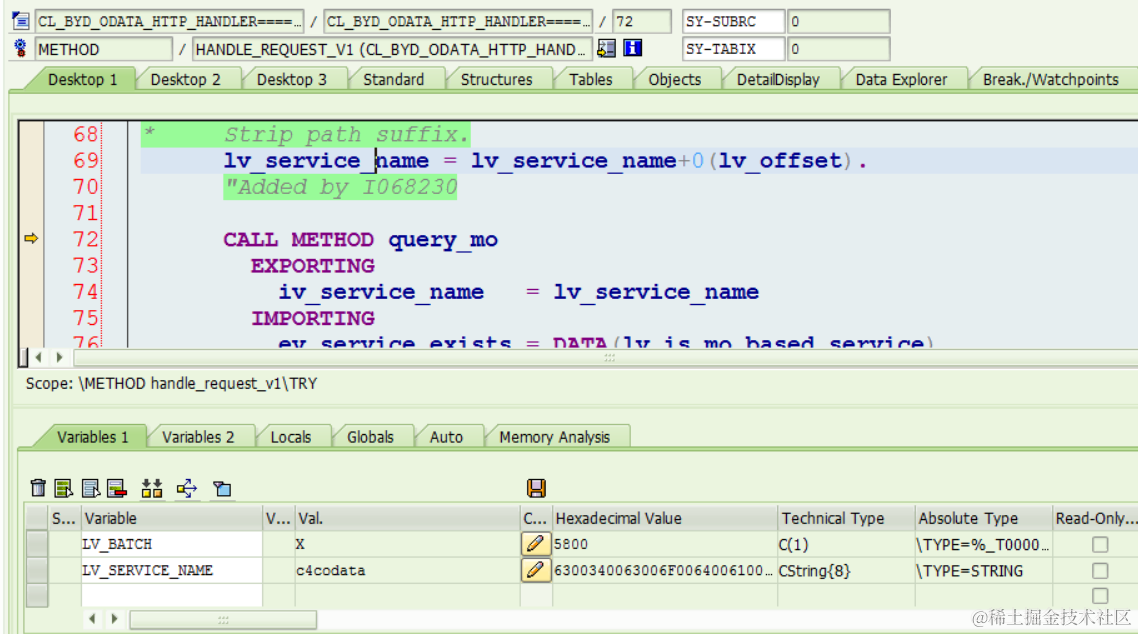Open the Data Explorer tab

tap(901, 79)
